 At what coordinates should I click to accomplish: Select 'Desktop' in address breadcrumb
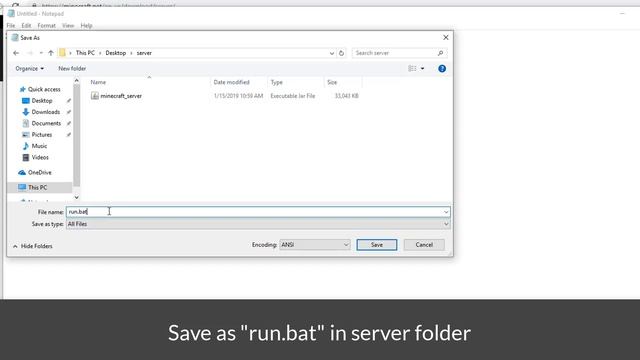(116, 53)
